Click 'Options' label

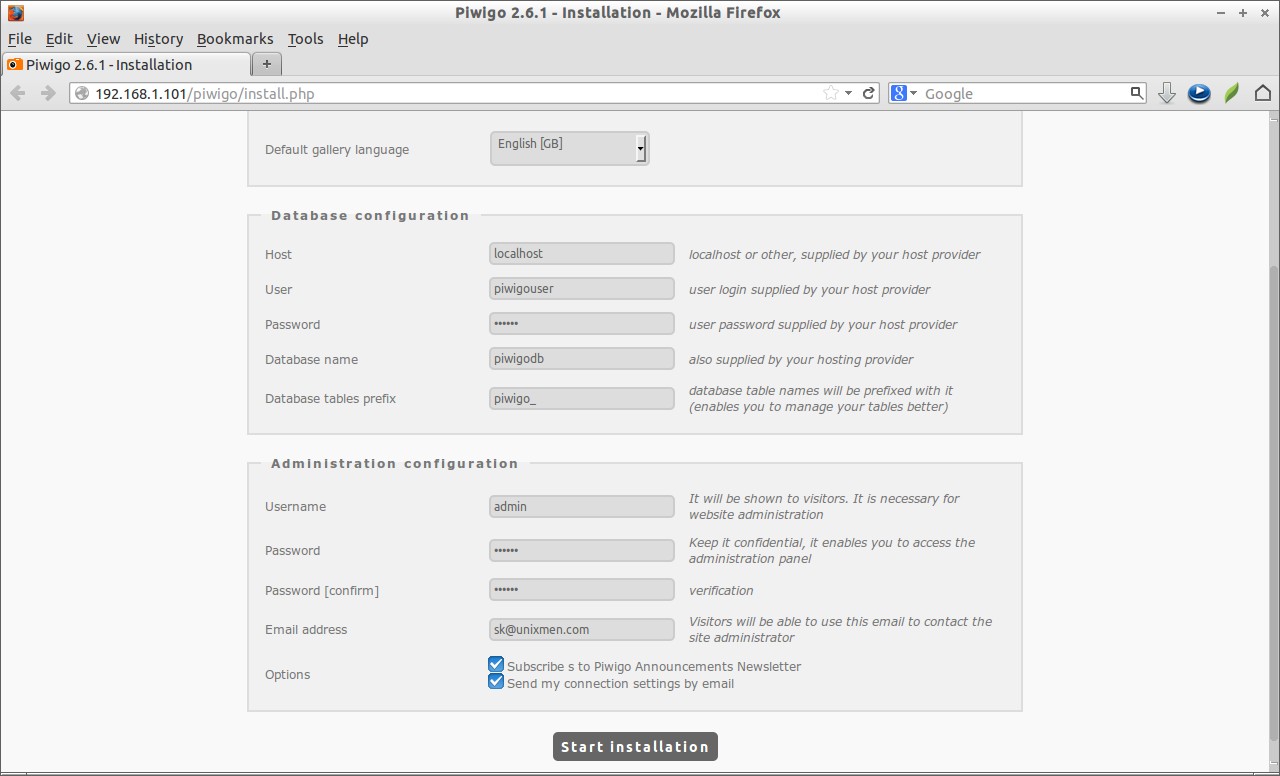tap(288, 674)
